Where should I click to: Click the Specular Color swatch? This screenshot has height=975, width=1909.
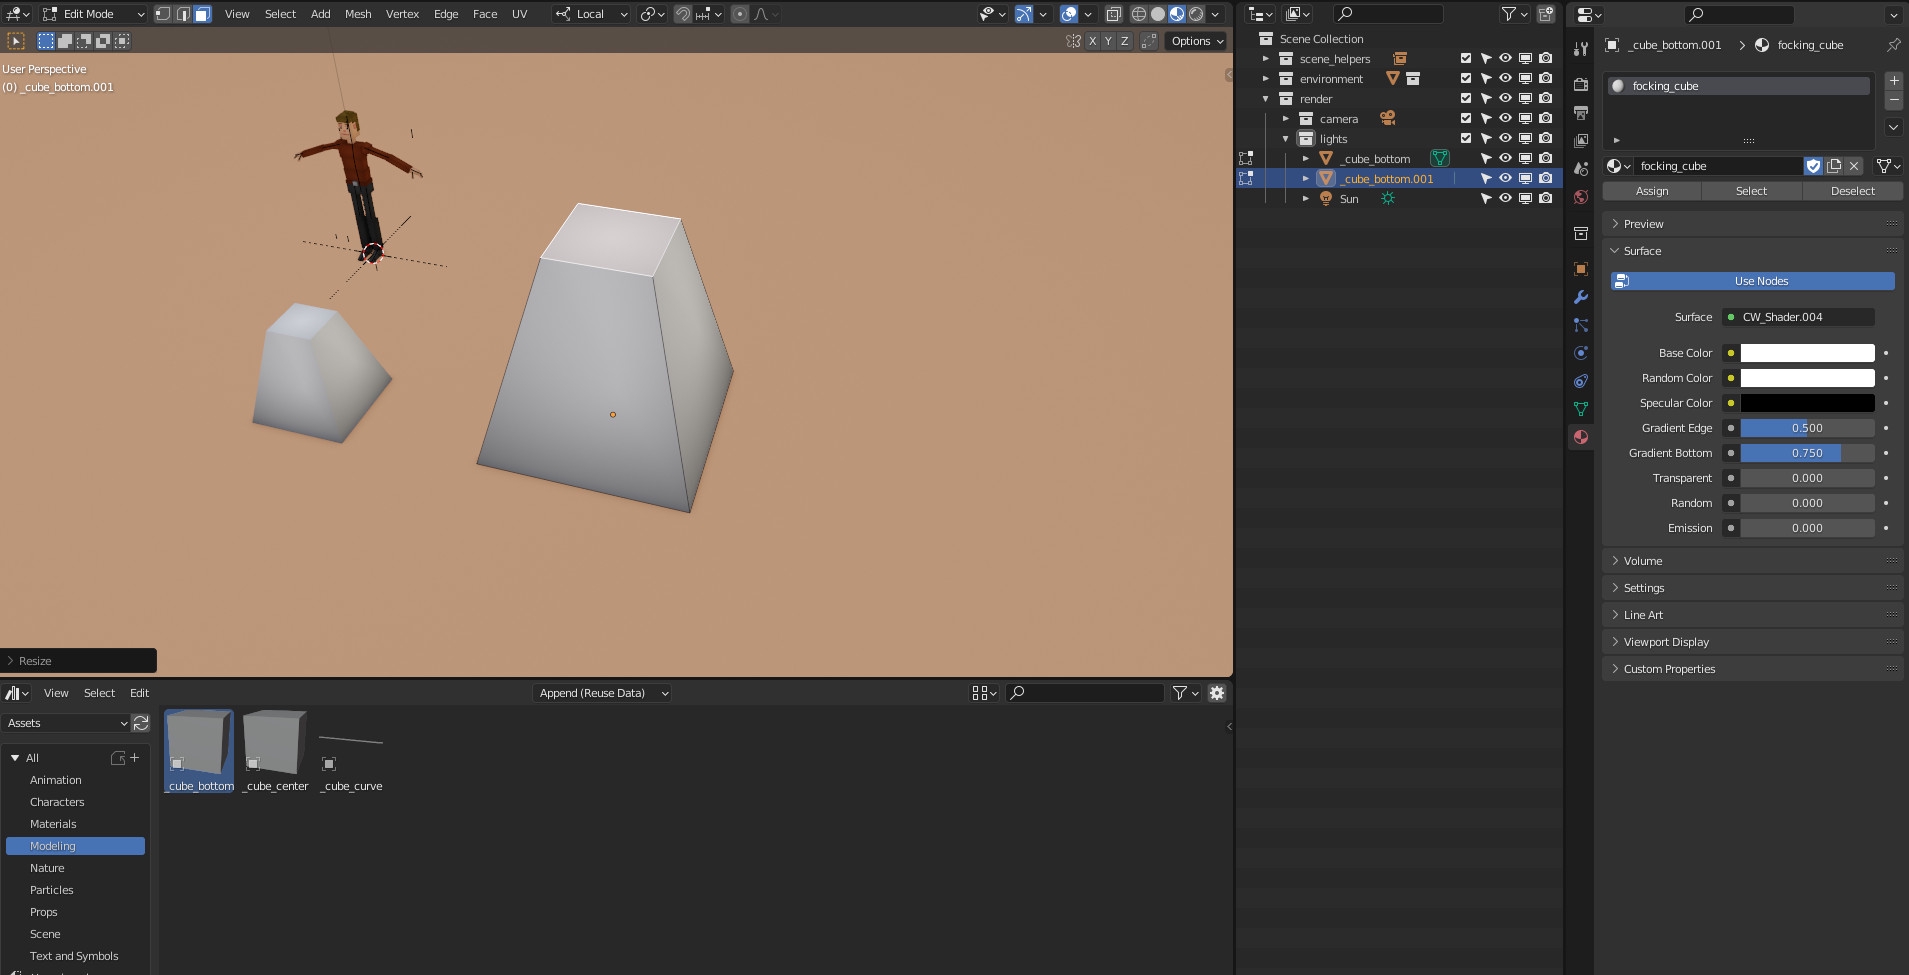[1807, 403]
